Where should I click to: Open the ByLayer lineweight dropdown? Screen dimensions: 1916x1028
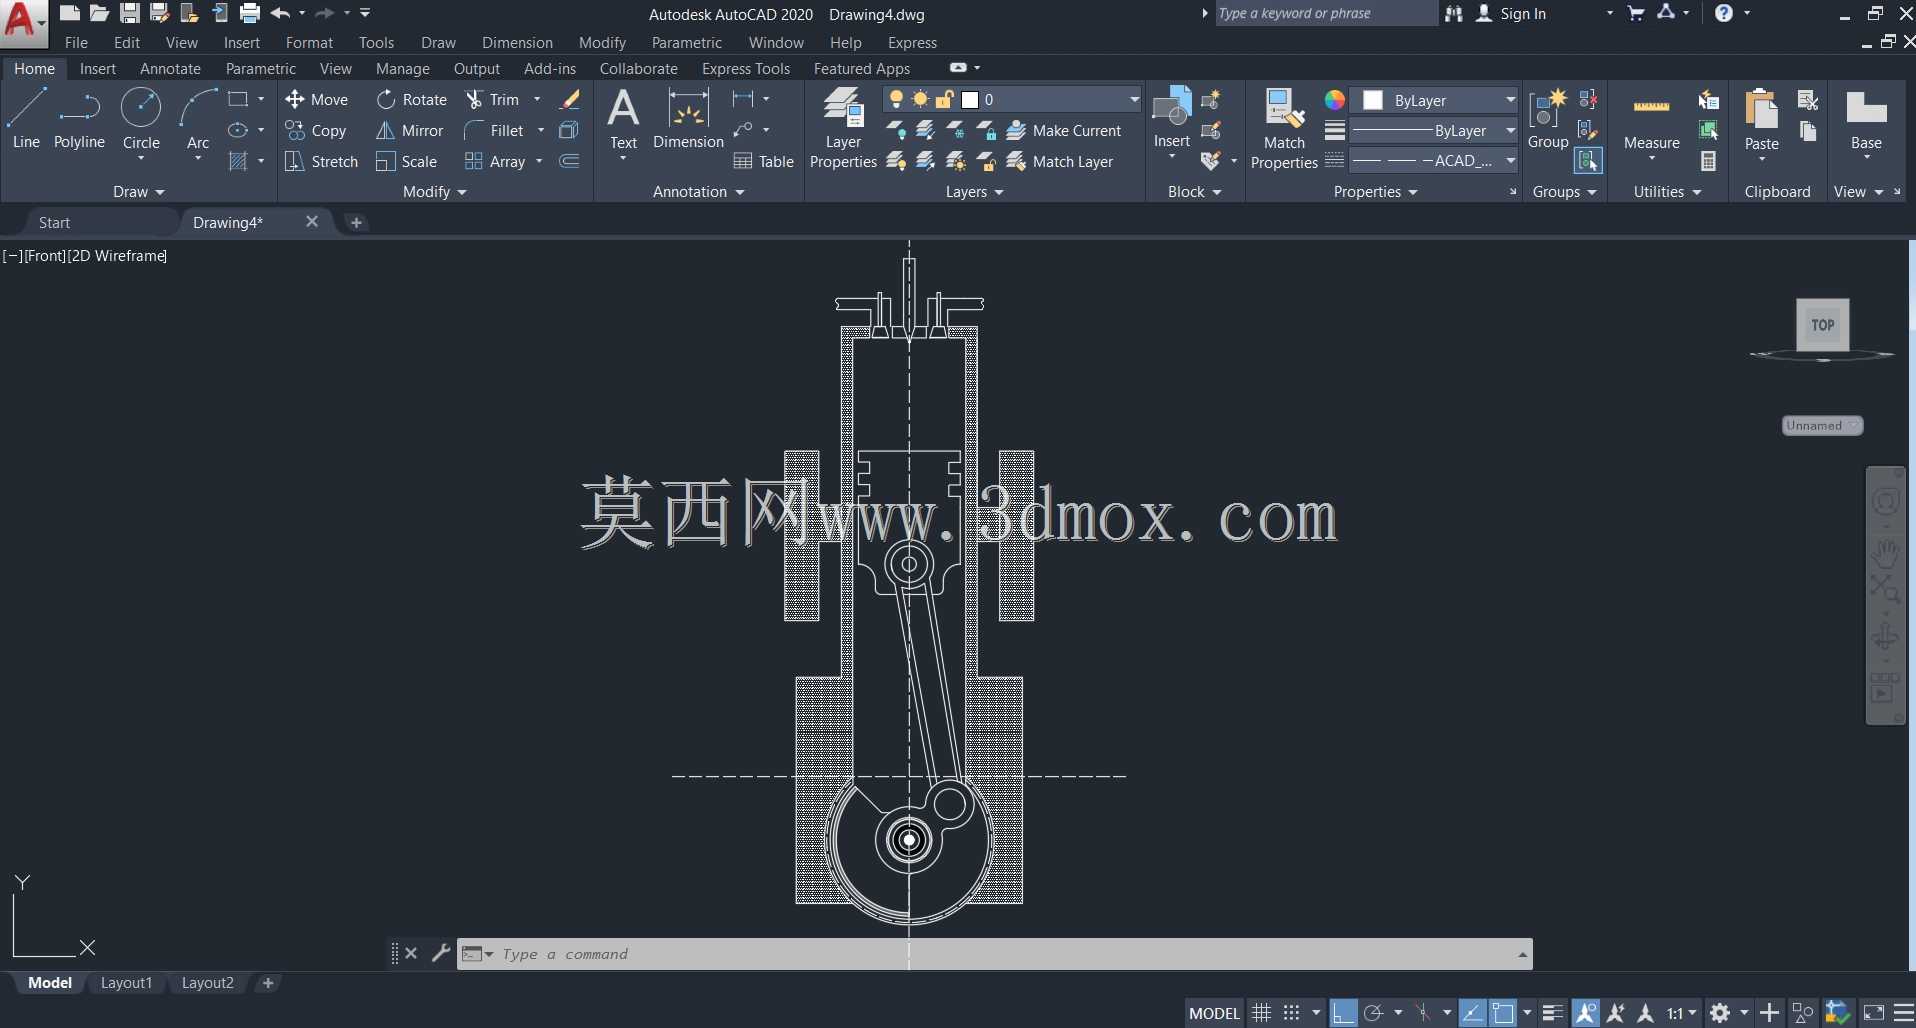[1510, 130]
